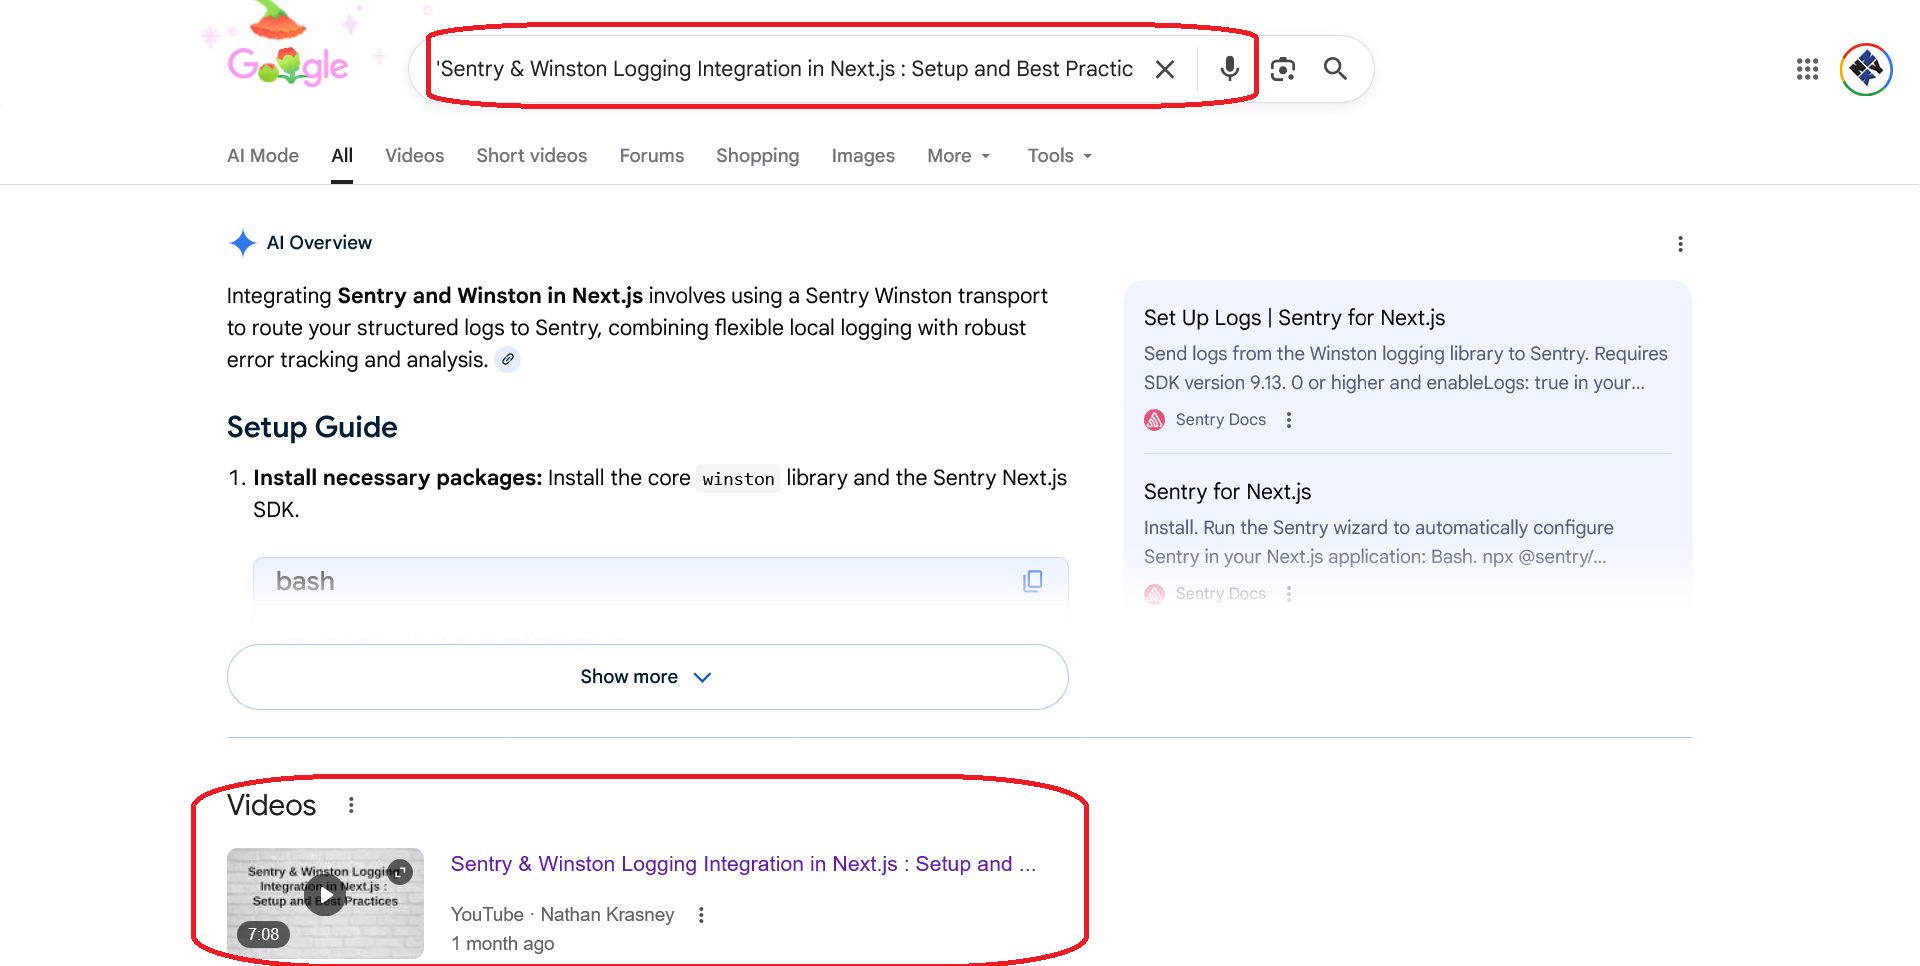Open the AI Overview options three-dot menu
The height and width of the screenshot is (966, 1920).
(1680, 243)
